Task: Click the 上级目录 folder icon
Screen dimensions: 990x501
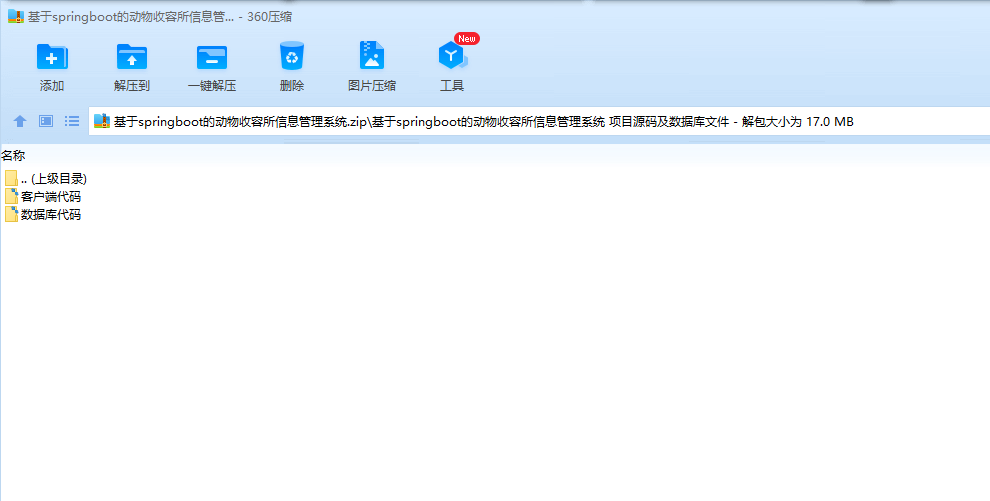Action: coord(11,179)
